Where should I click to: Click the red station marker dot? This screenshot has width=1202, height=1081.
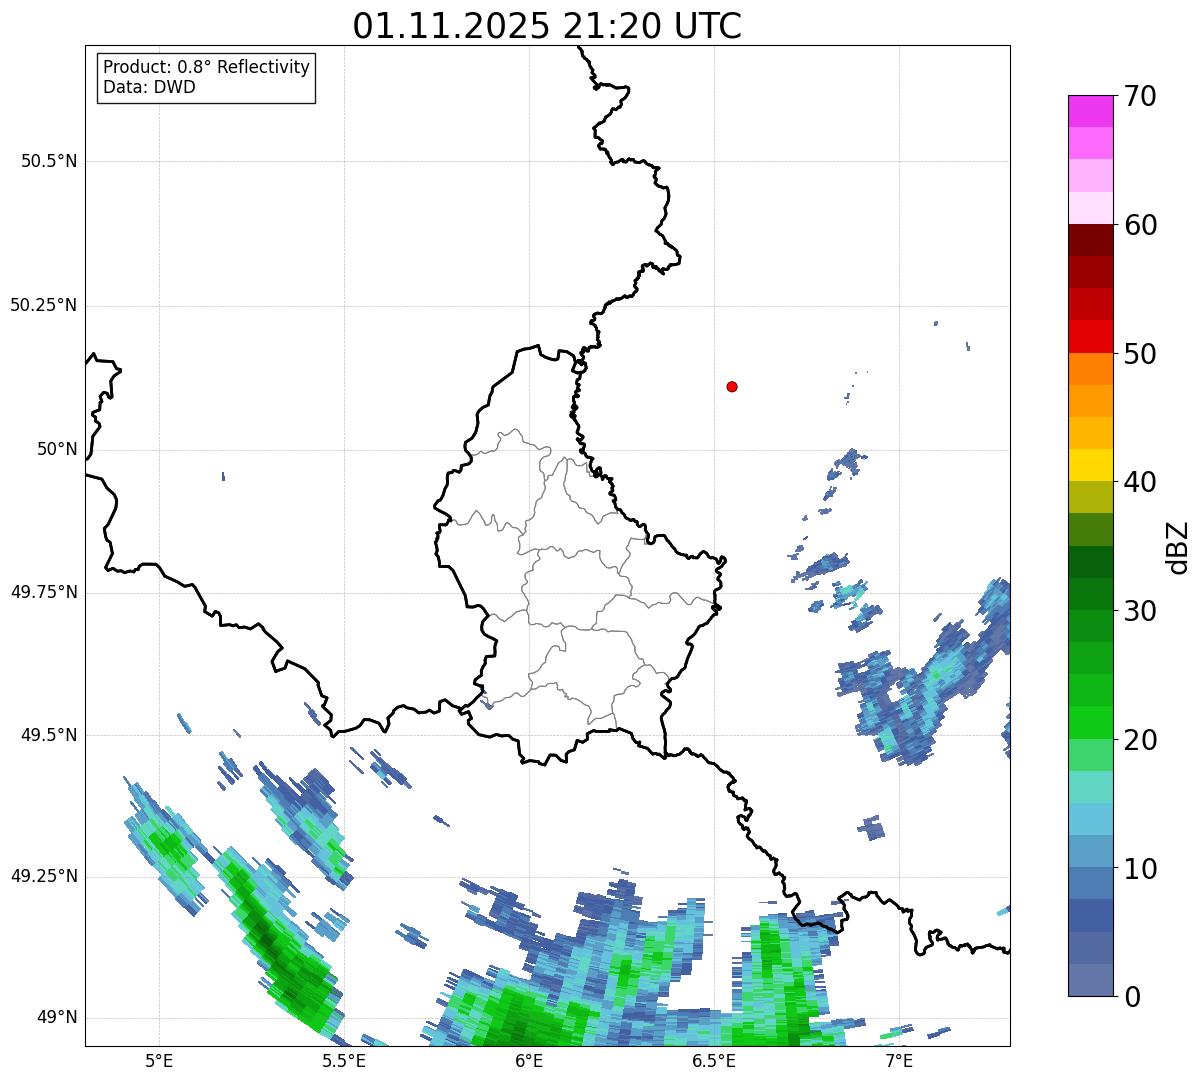pyautogui.click(x=732, y=386)
